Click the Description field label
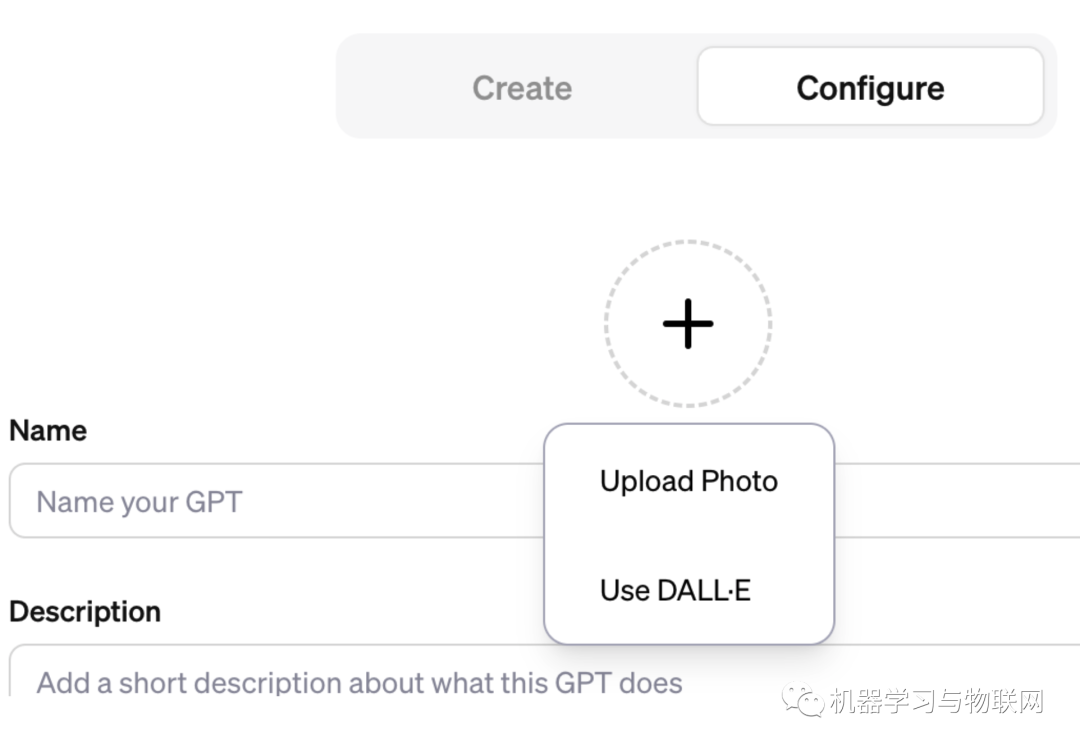 point(85,612)
